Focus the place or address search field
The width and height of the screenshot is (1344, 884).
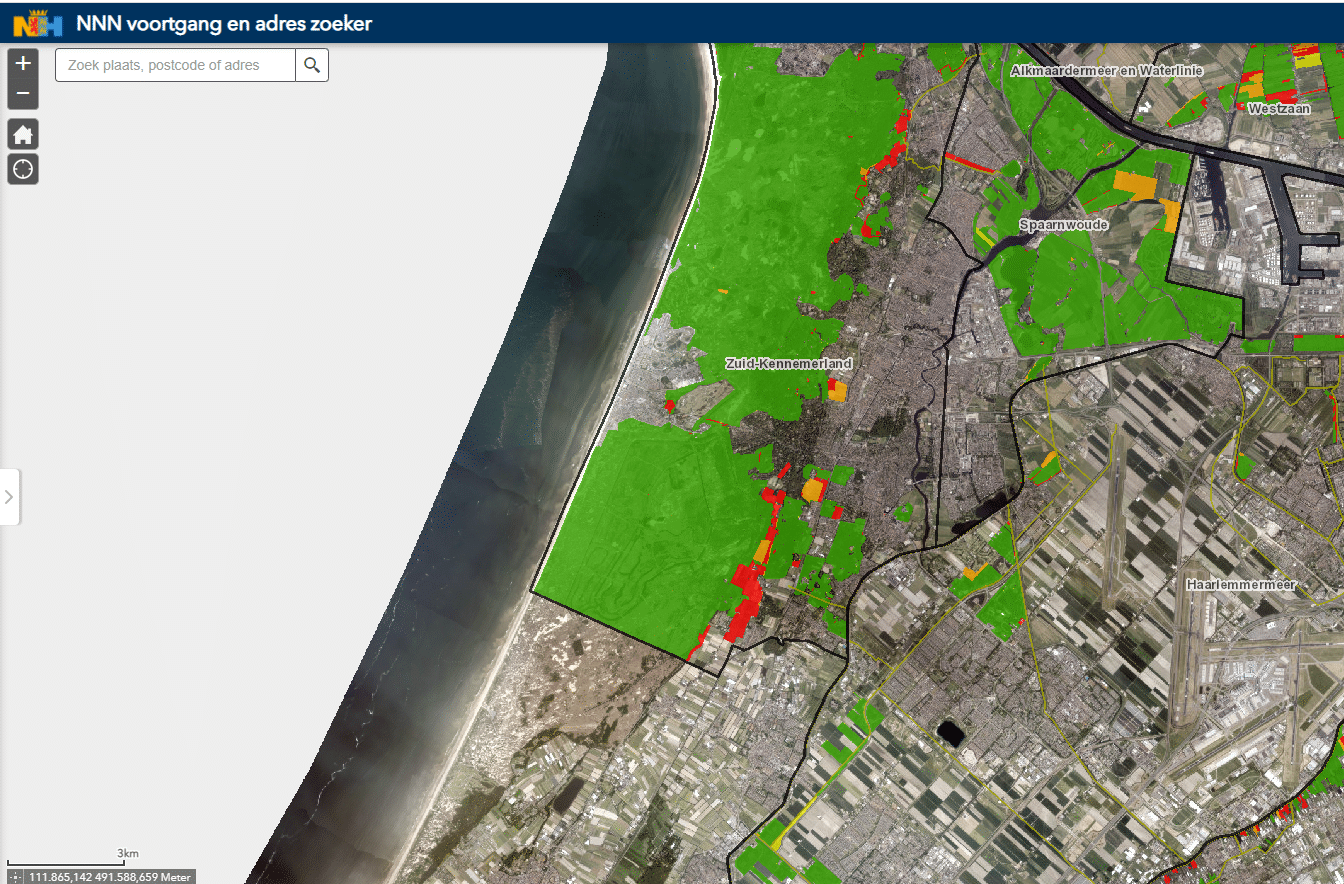point(175,65)
